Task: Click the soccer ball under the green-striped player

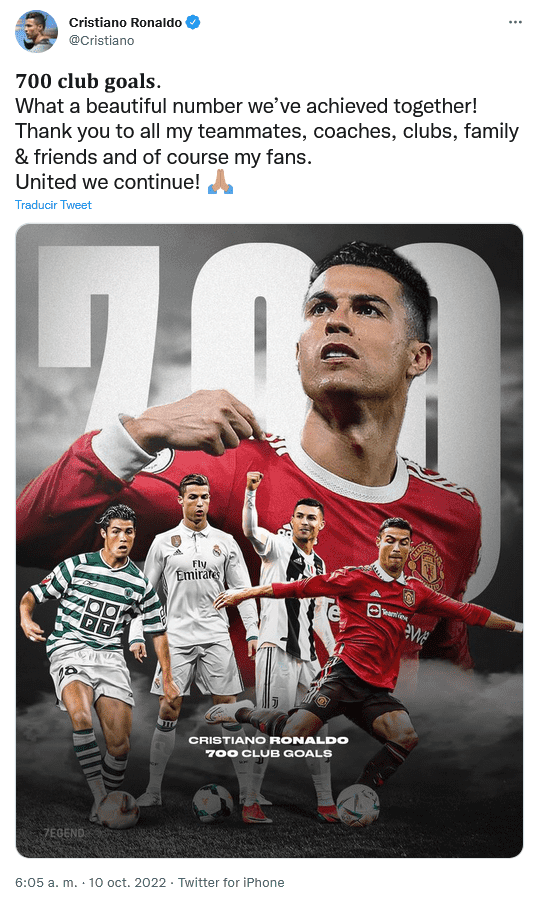Action: [117, 809]
